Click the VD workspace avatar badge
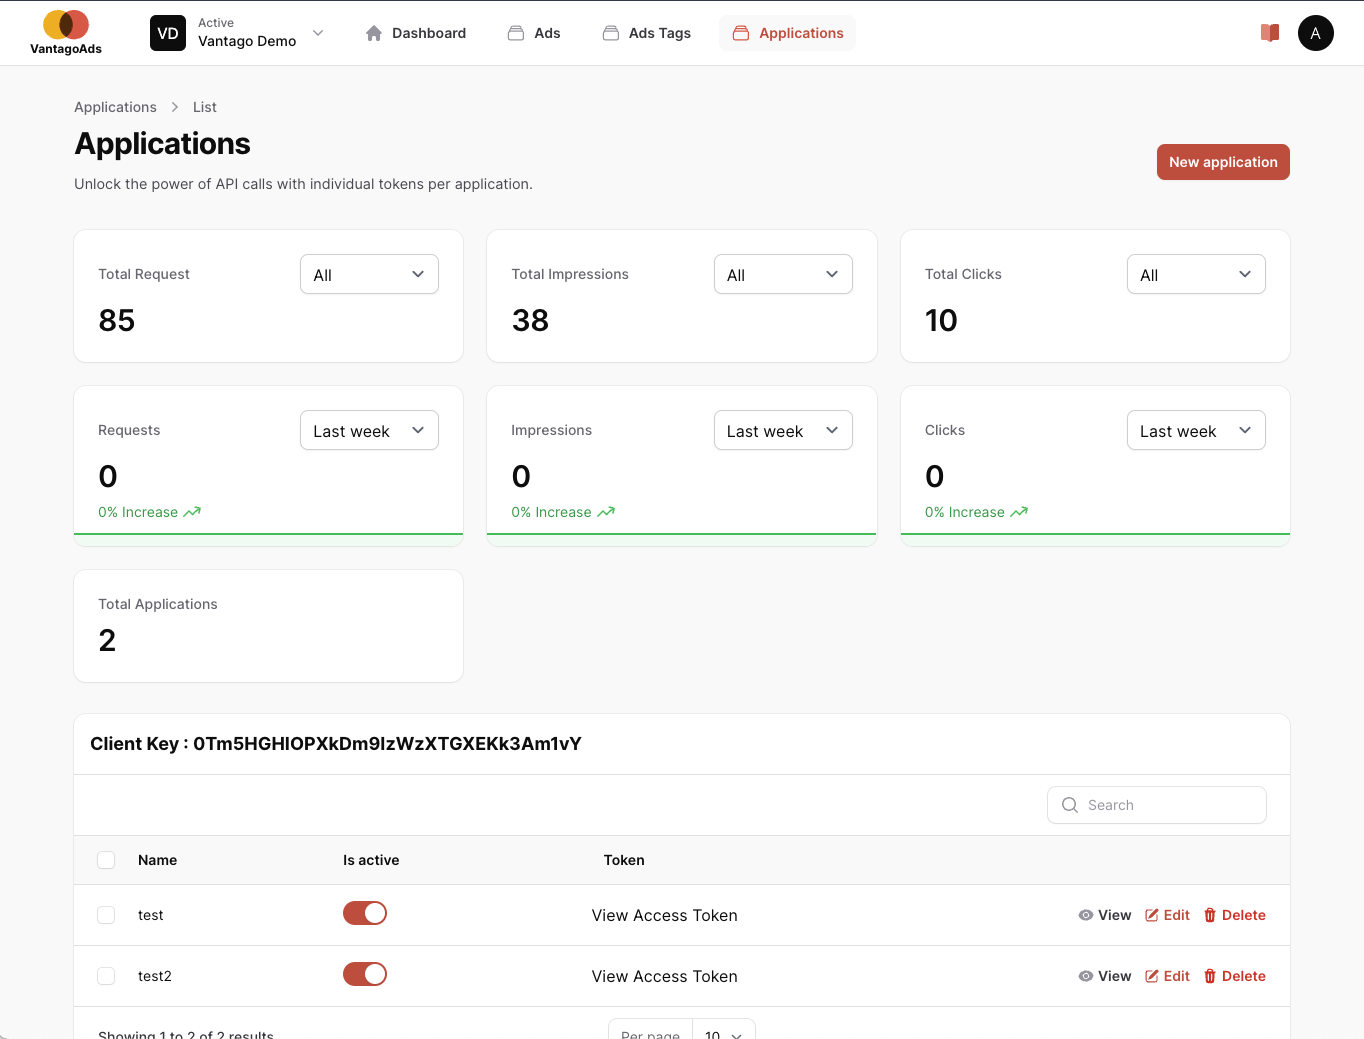This screenshot has height=1039, width=1364. (168, 33)
